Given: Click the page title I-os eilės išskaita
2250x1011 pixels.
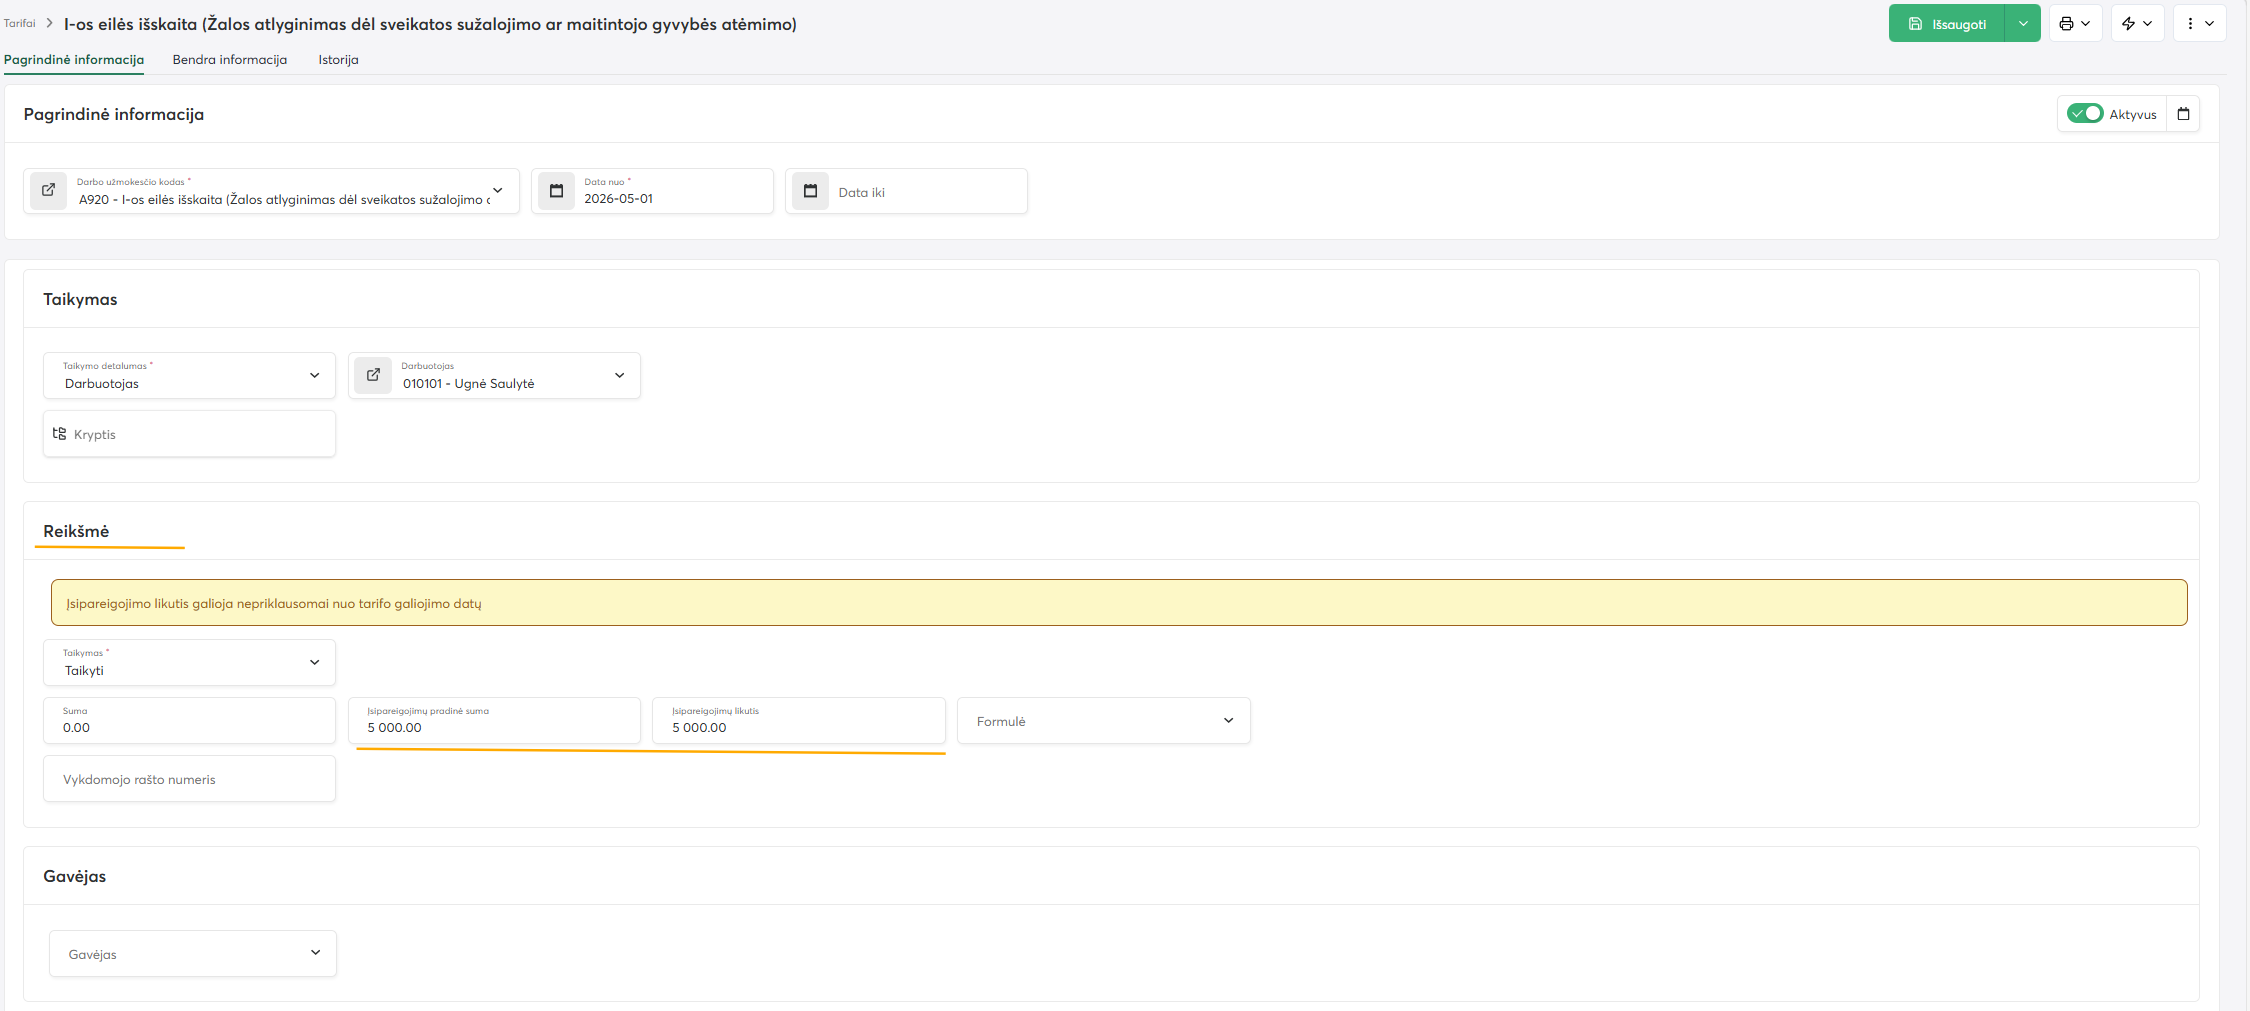Looking at the screenshot, I should tap(430, 24).
